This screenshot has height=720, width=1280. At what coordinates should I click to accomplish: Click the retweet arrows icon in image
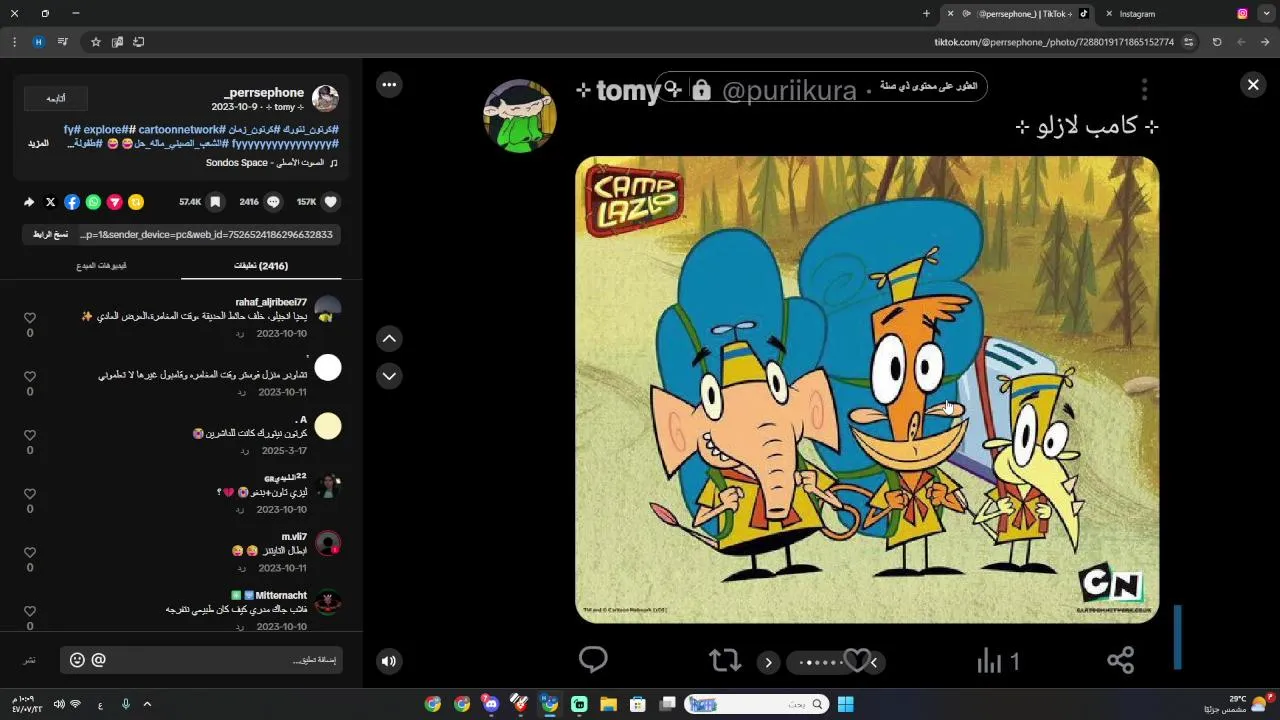[x=725, y=661]
